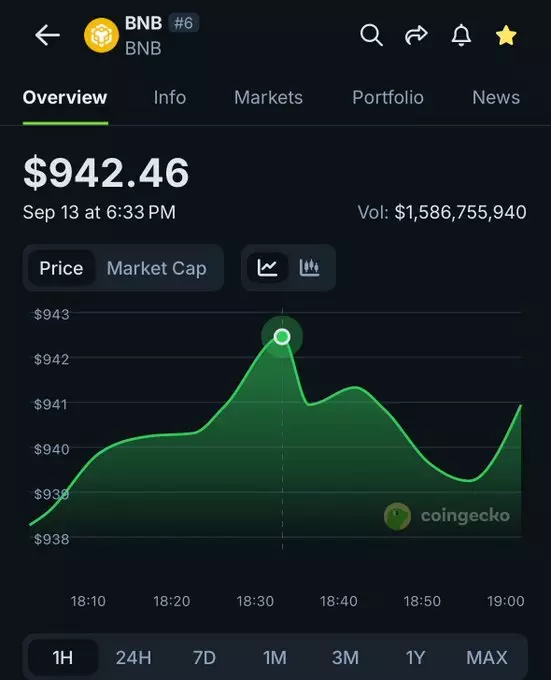Tap the highlighted chart point marker
551x680 pixels.
click(282, 337)
